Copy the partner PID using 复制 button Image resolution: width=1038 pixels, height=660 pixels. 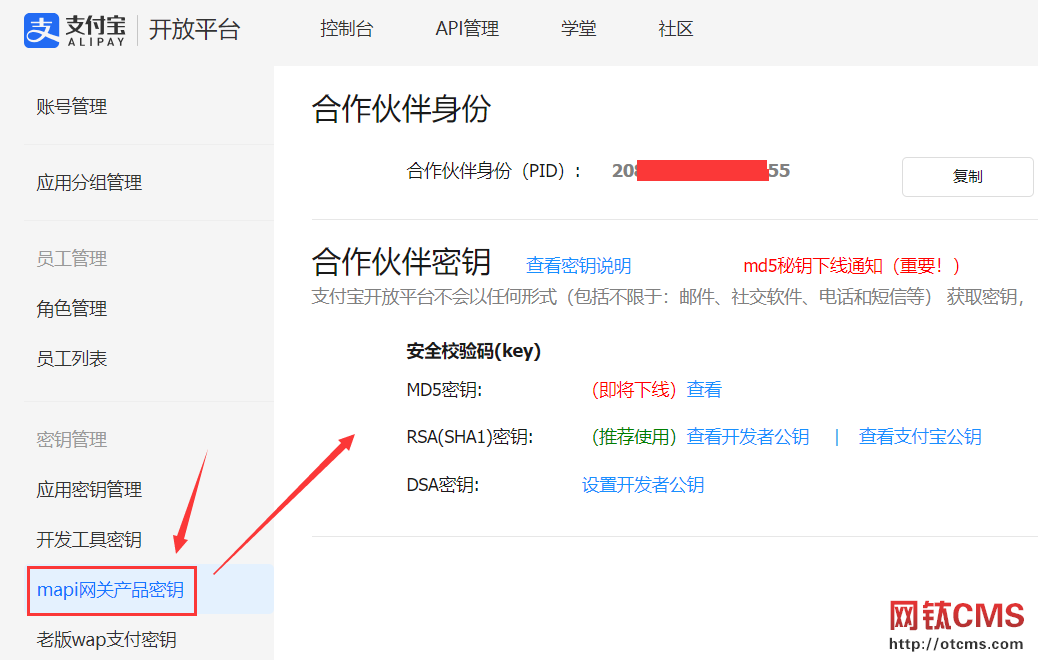point(966,176)
